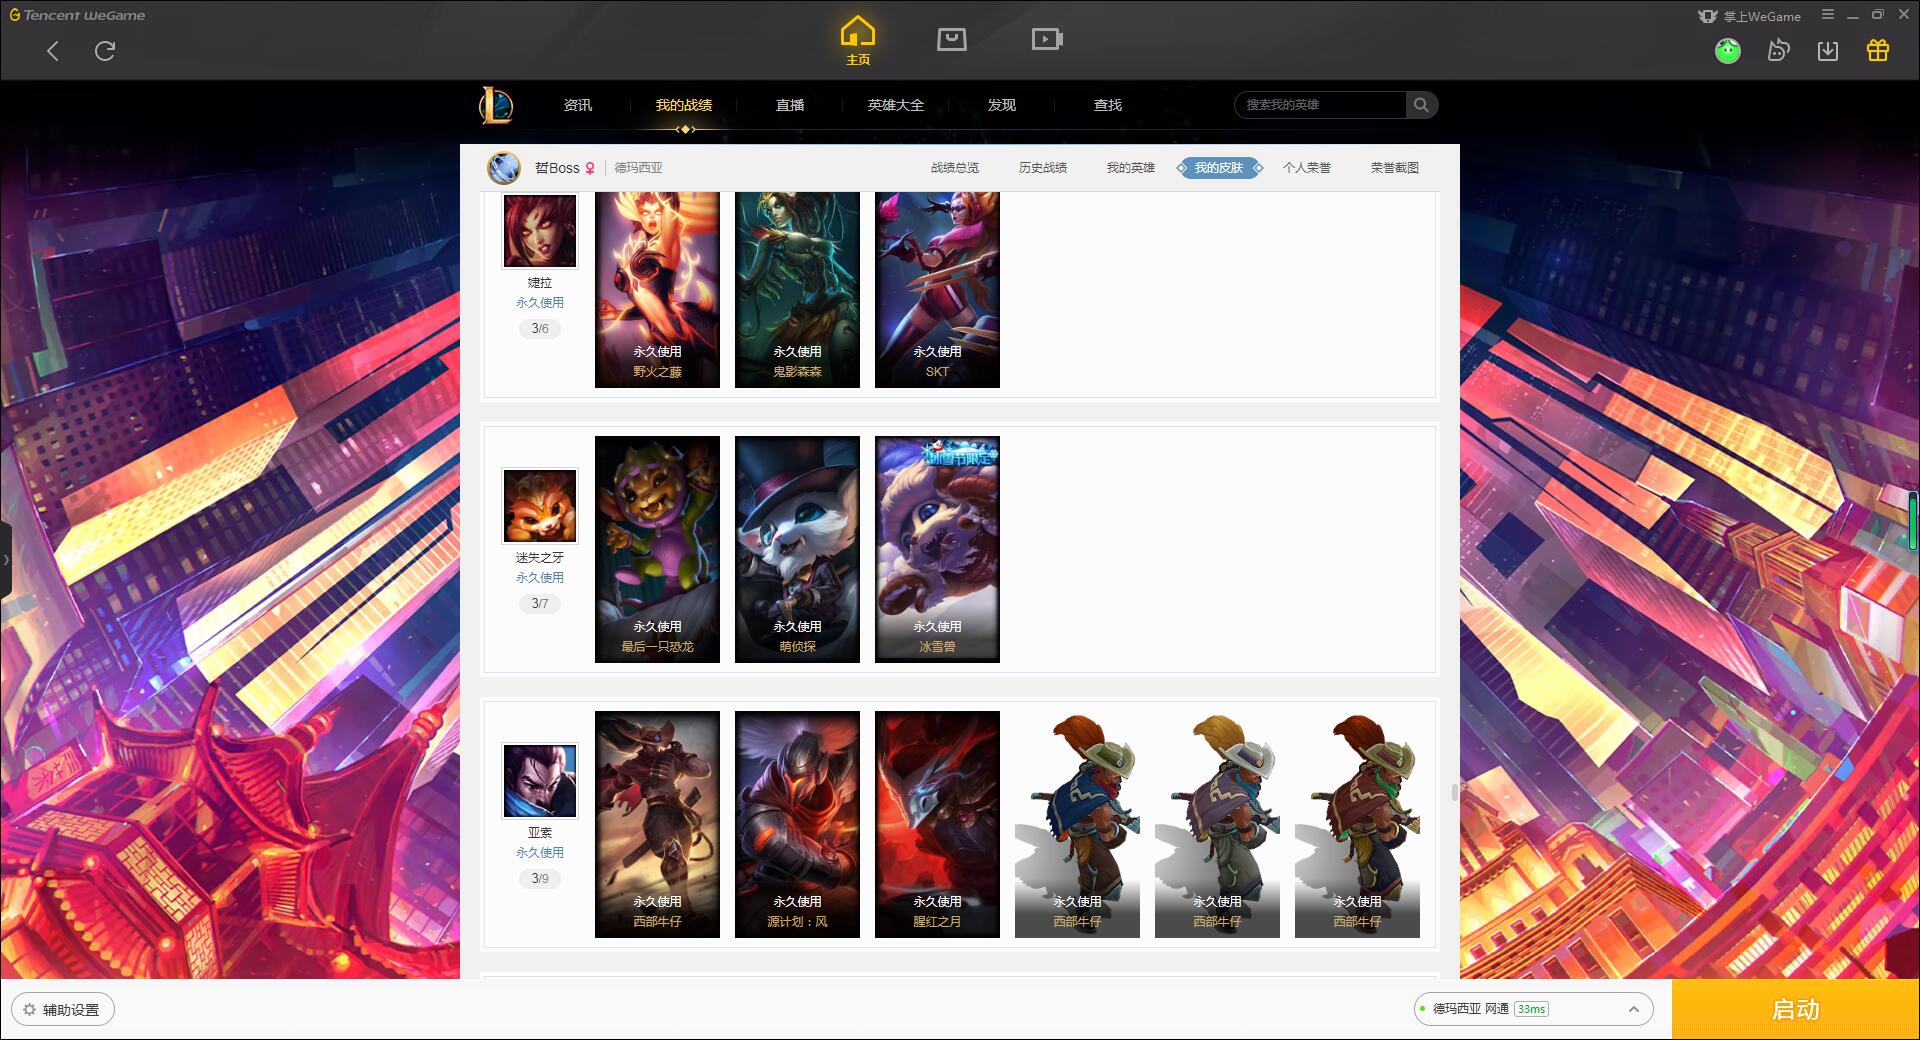Select 我的战绩 tab

(684, 105)
